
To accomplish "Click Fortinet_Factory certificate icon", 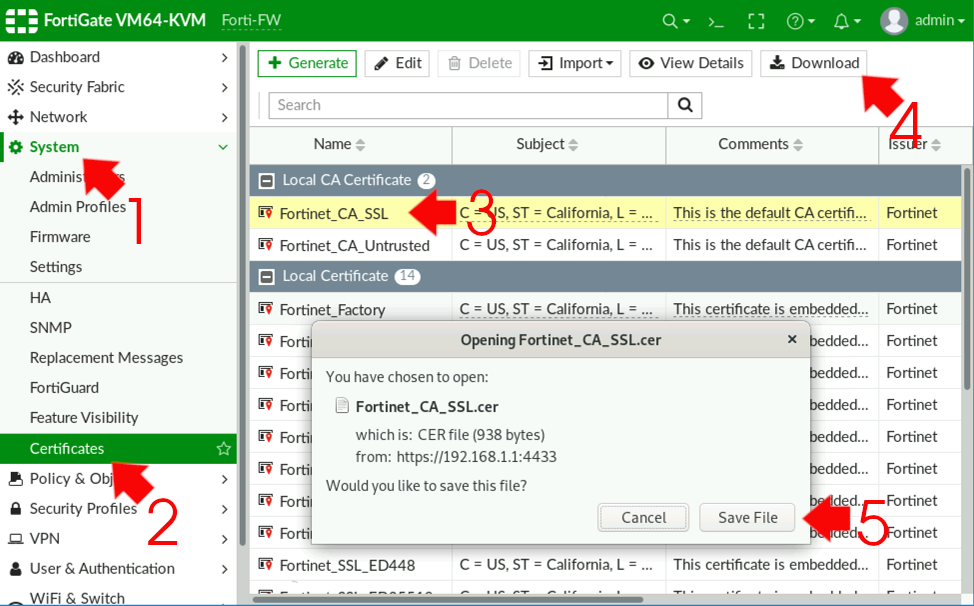I will click(266, 309).
